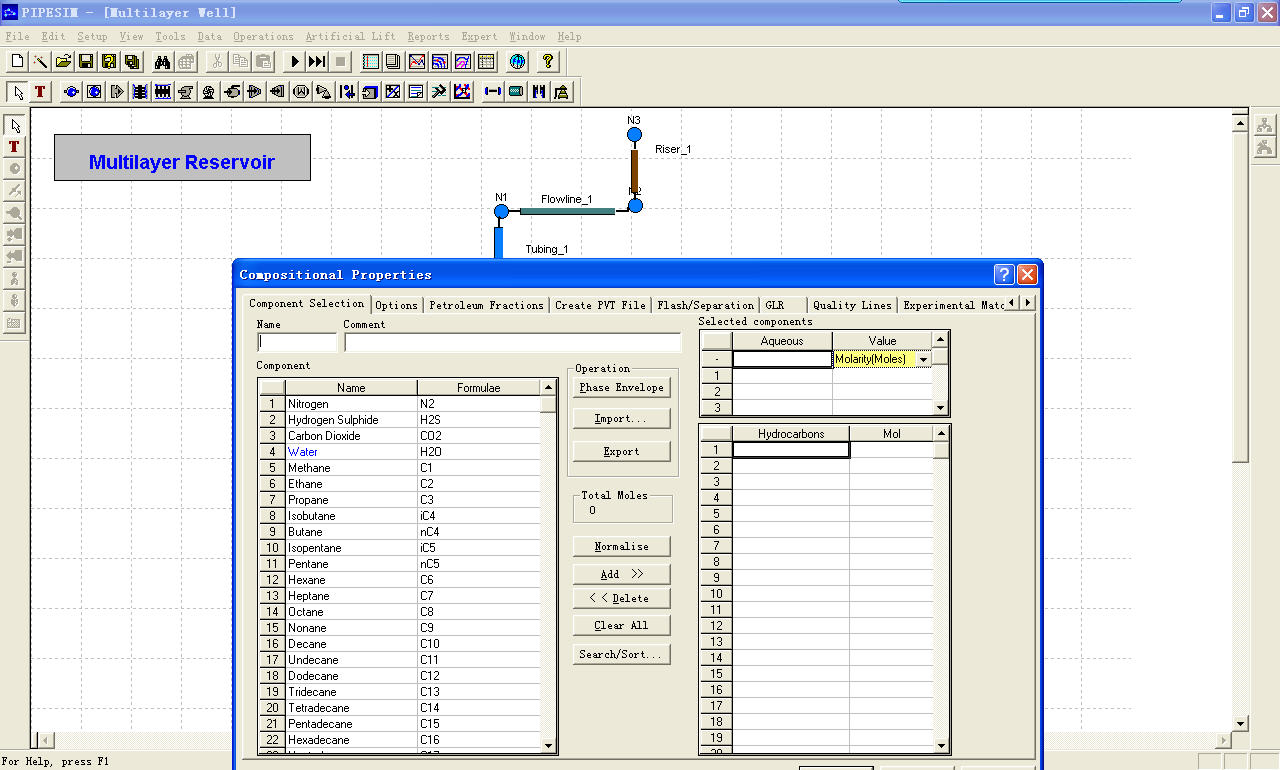Open the table grid icon in top toolbar
The width and height of the screenshot is (1280, 770).
tap(486, 62)
